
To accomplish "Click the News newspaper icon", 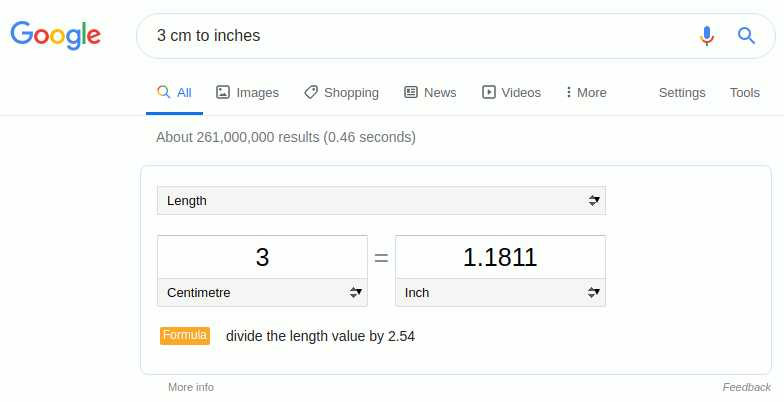I will pyautogui.click(x=411, y=92).
